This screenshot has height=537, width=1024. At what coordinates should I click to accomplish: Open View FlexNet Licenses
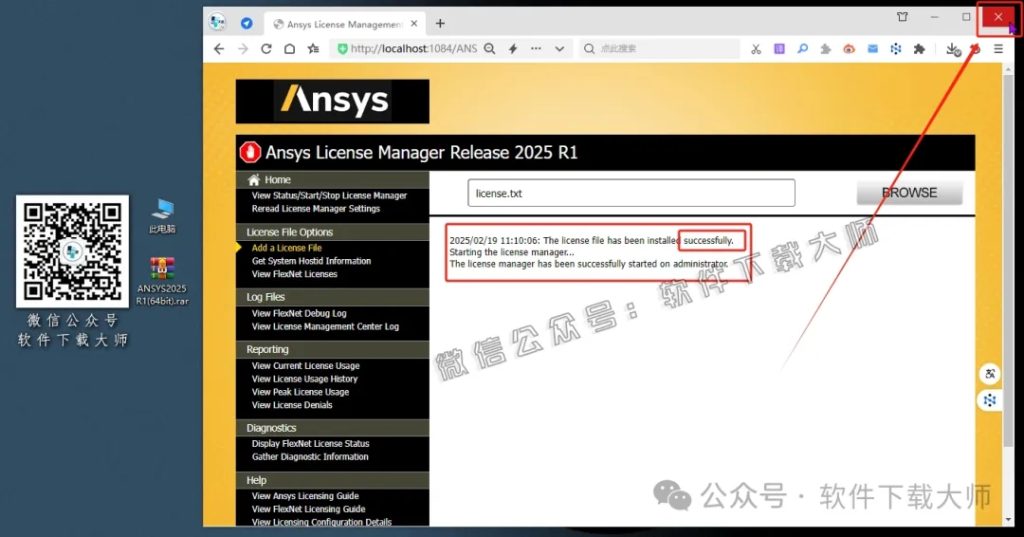tap(295, 274)
